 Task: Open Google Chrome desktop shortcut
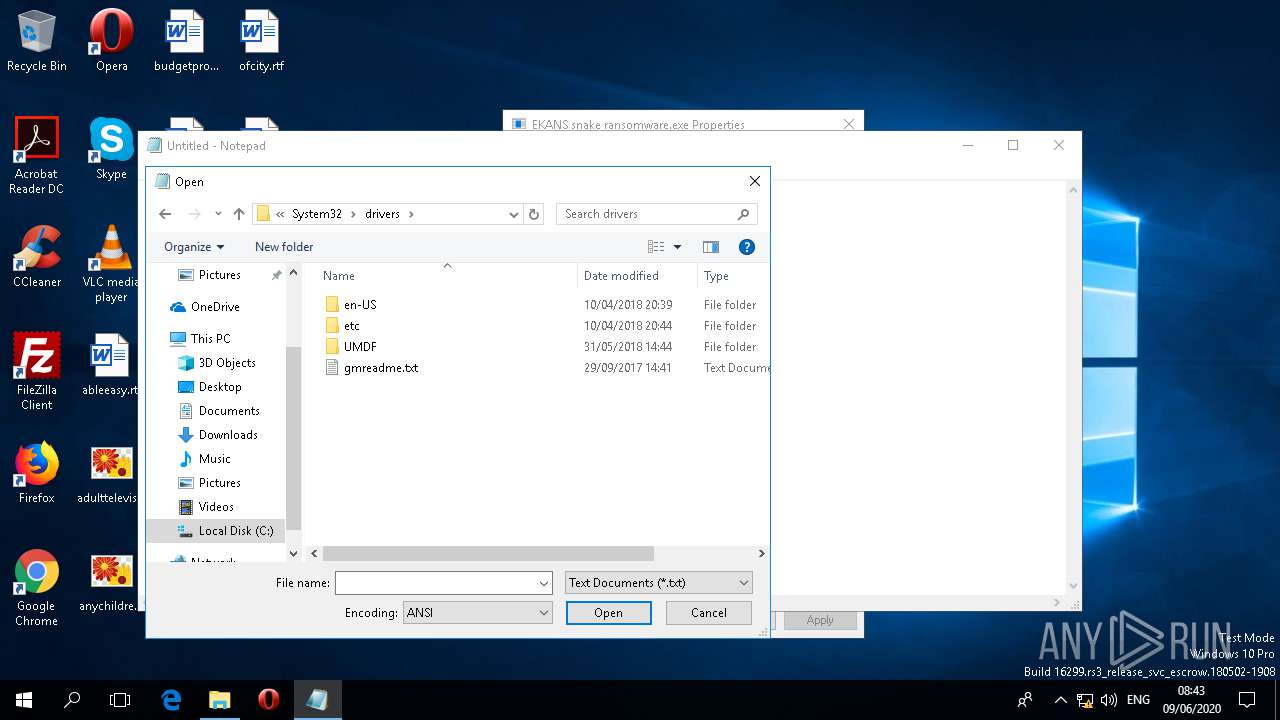point(37,588)
